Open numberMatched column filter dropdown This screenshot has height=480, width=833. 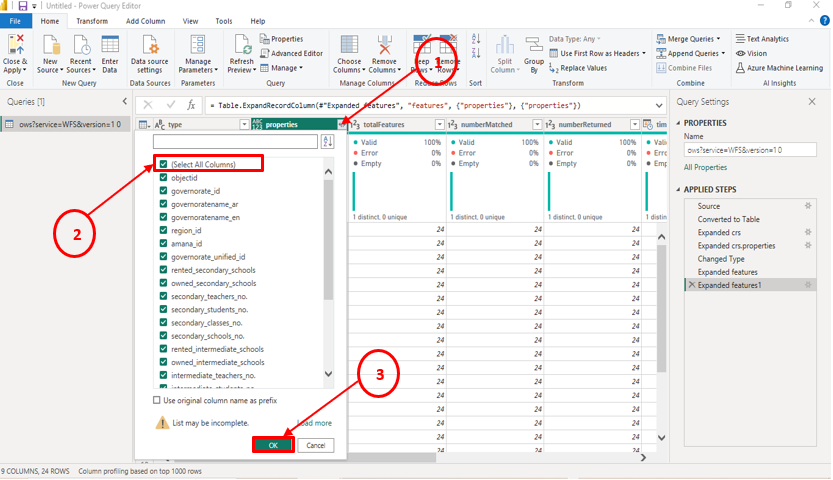click(x=537, y=124)
